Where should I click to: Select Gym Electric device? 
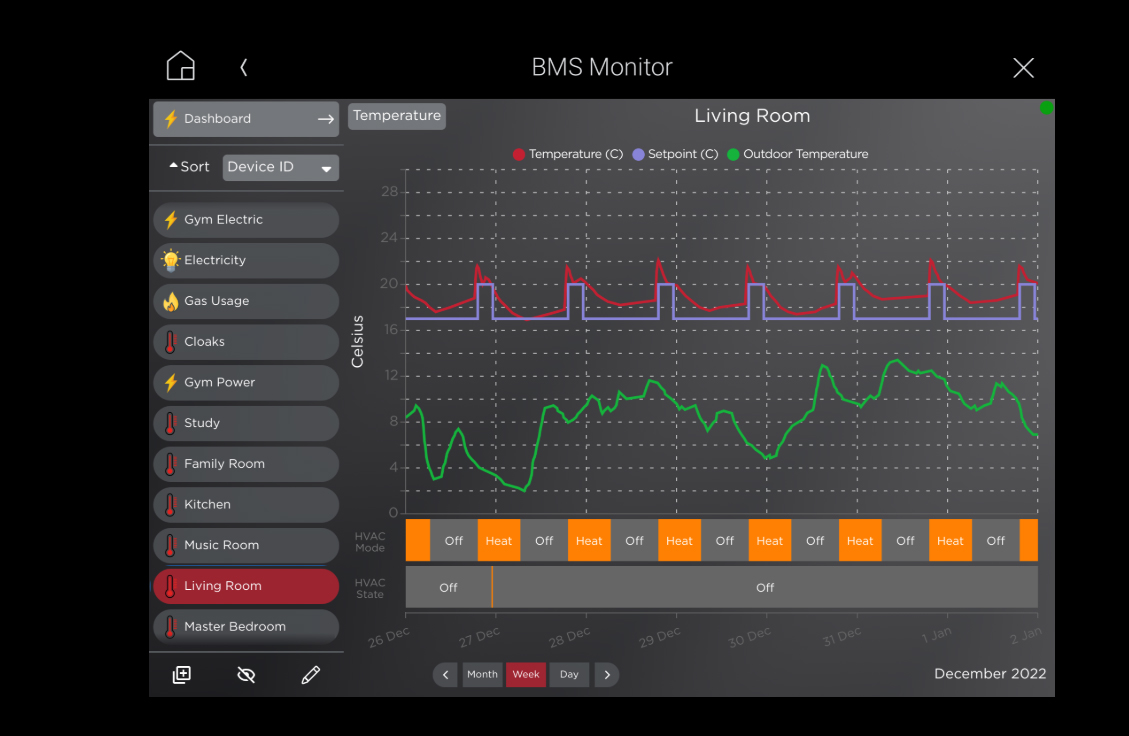246,220
